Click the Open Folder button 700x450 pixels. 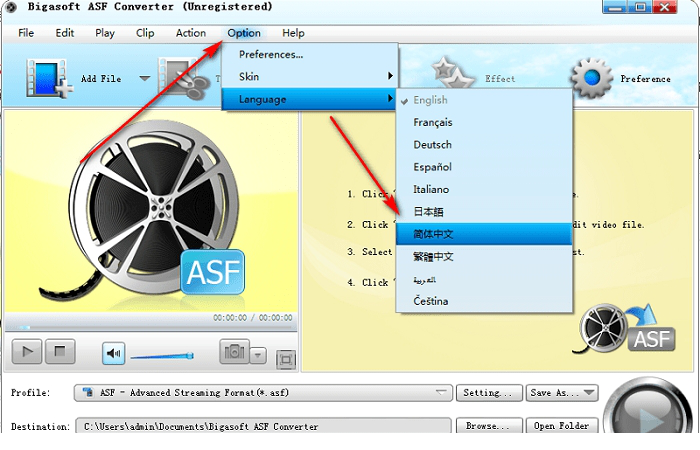coord(559,426)
